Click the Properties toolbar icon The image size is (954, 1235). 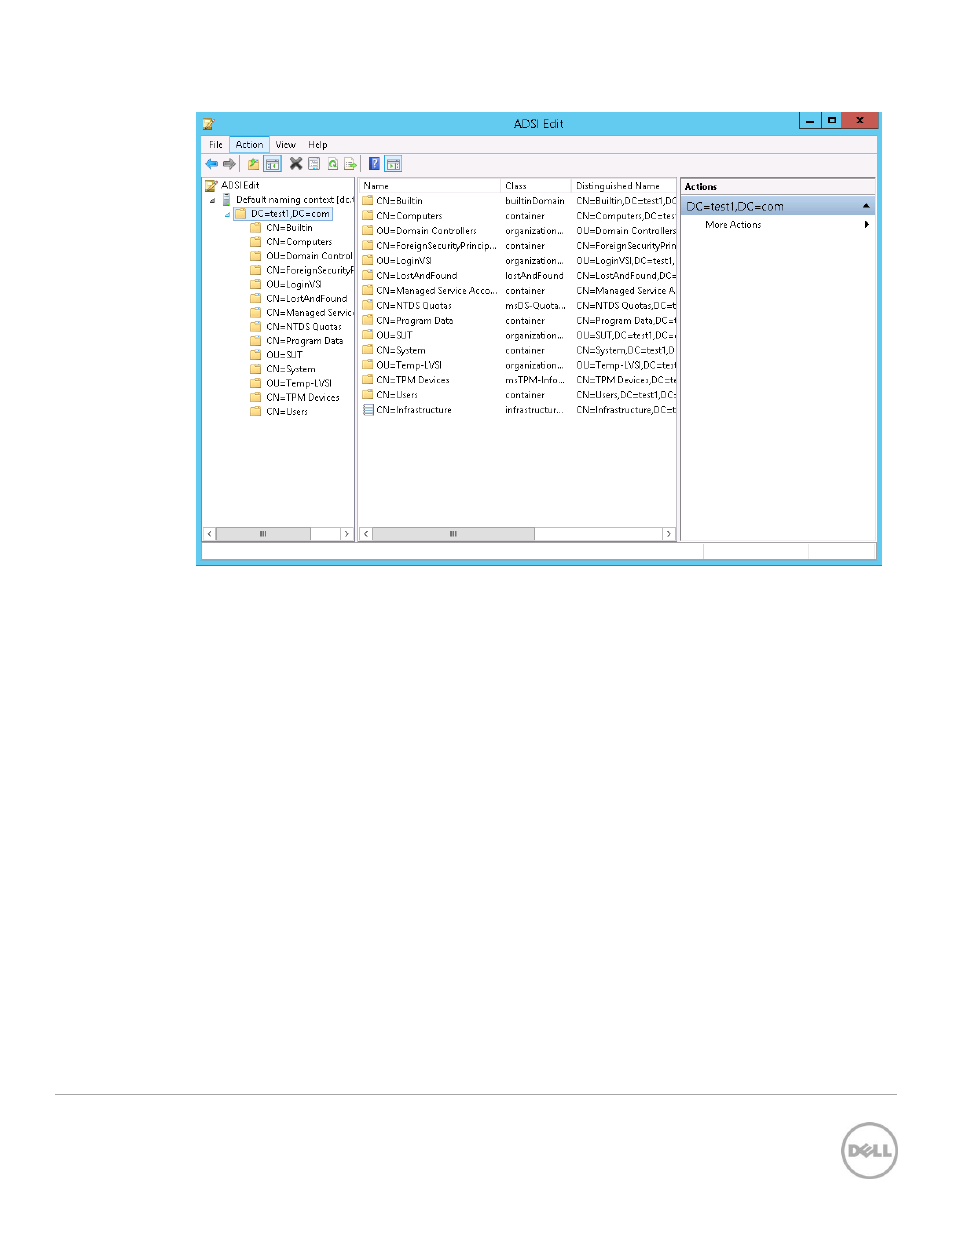pos(313,164)
